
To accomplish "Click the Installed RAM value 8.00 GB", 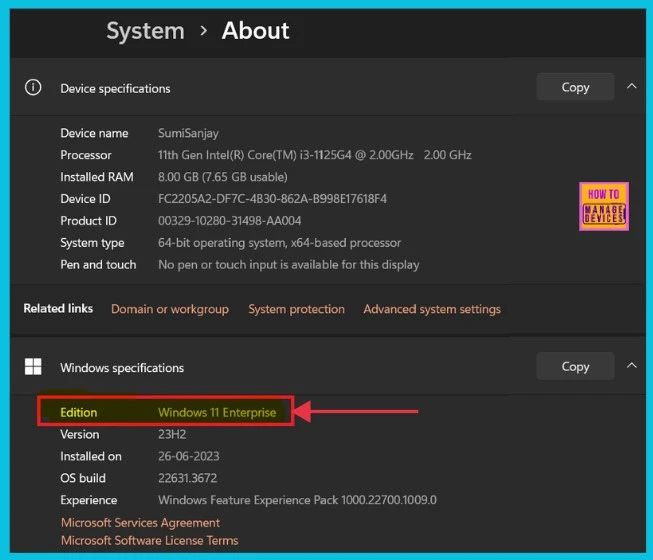I will 222,177.
